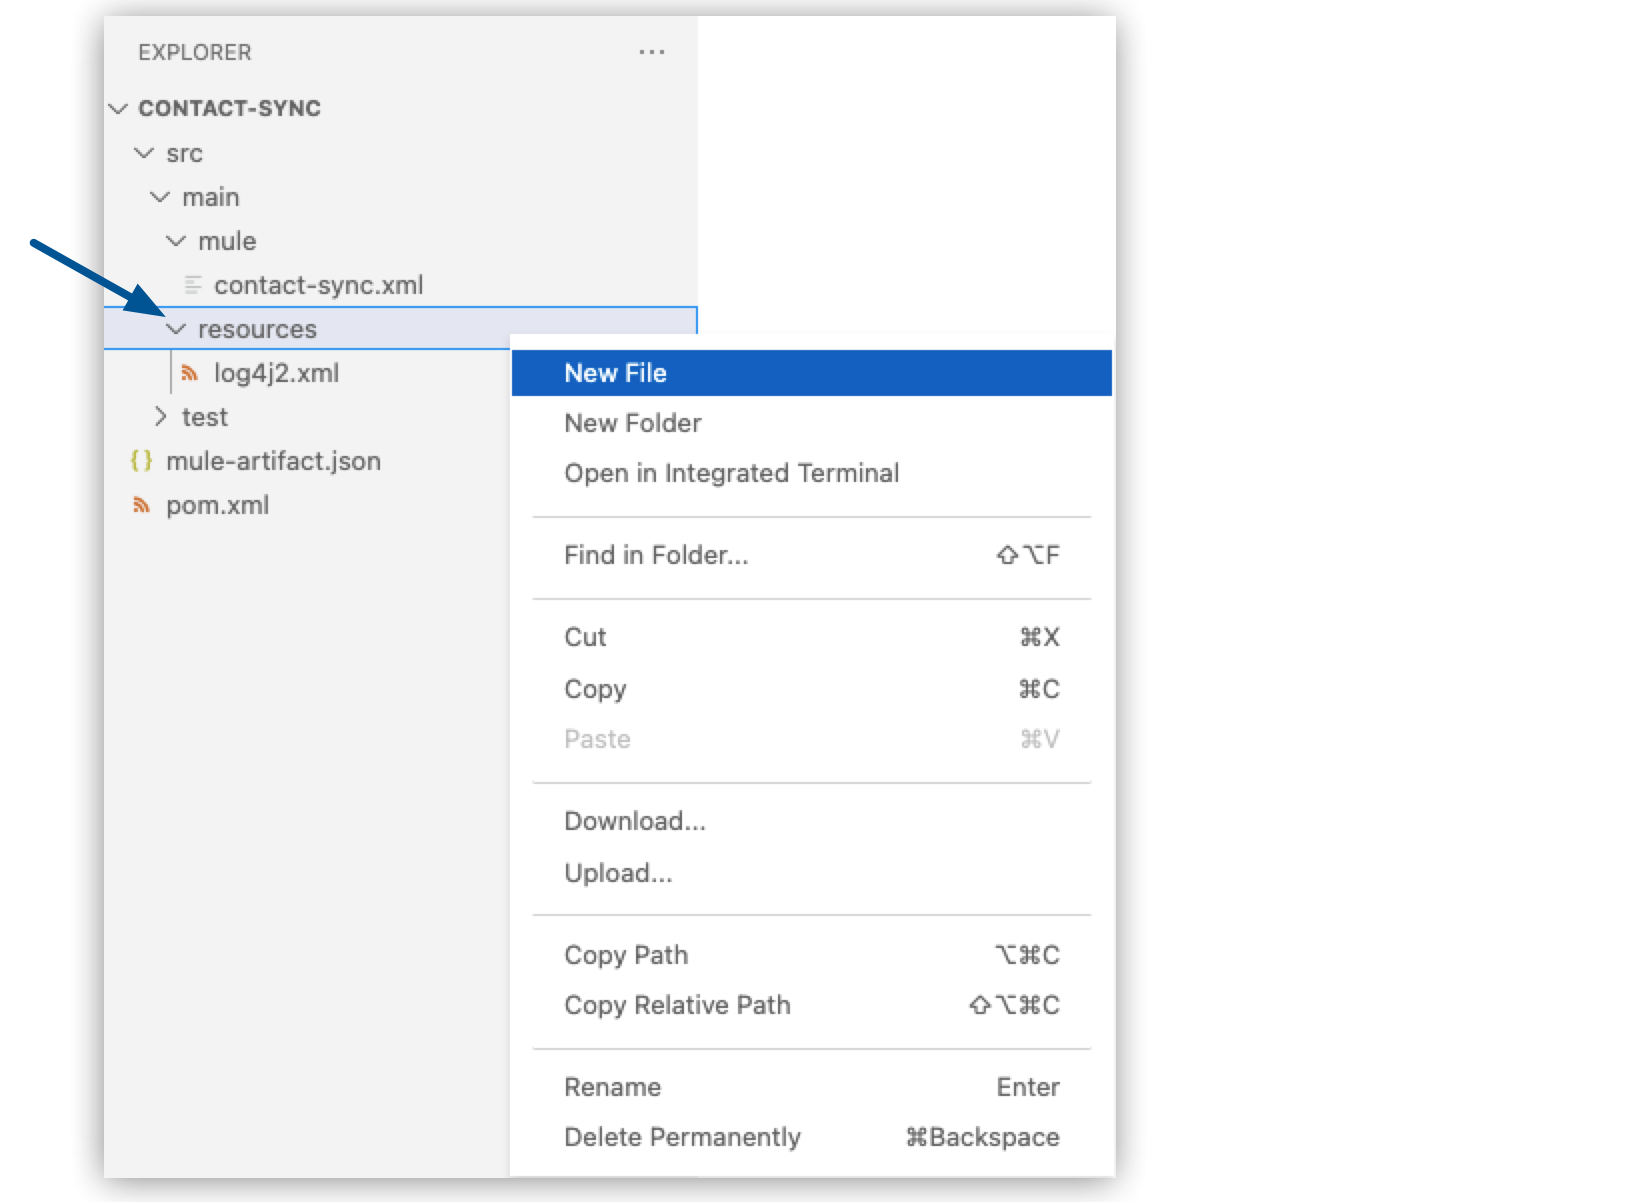
Task: Collapse the mule folder chevron
Action: click(x=177, y=241)
